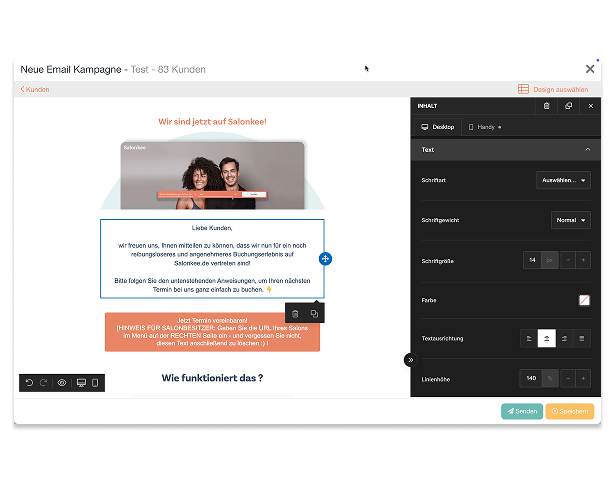614x480 pixels.
Task: Switch canvas to desktop view icon
Action: click(81, 383)
